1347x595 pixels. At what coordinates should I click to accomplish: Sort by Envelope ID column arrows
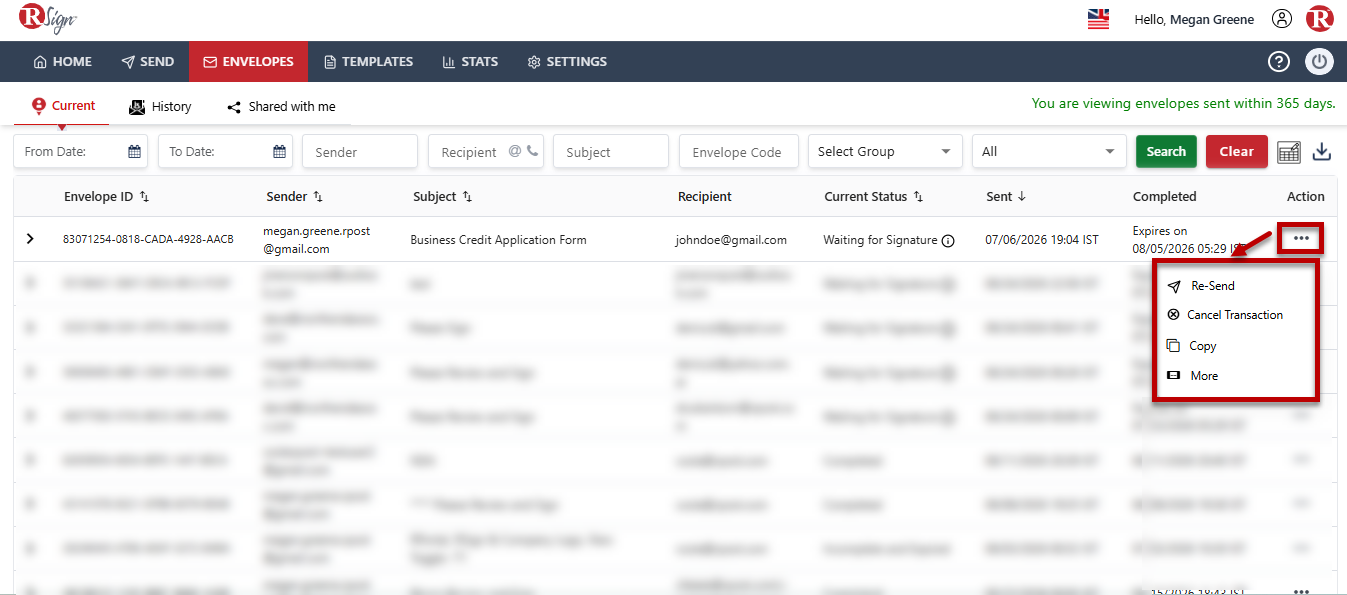coord(144,197)
